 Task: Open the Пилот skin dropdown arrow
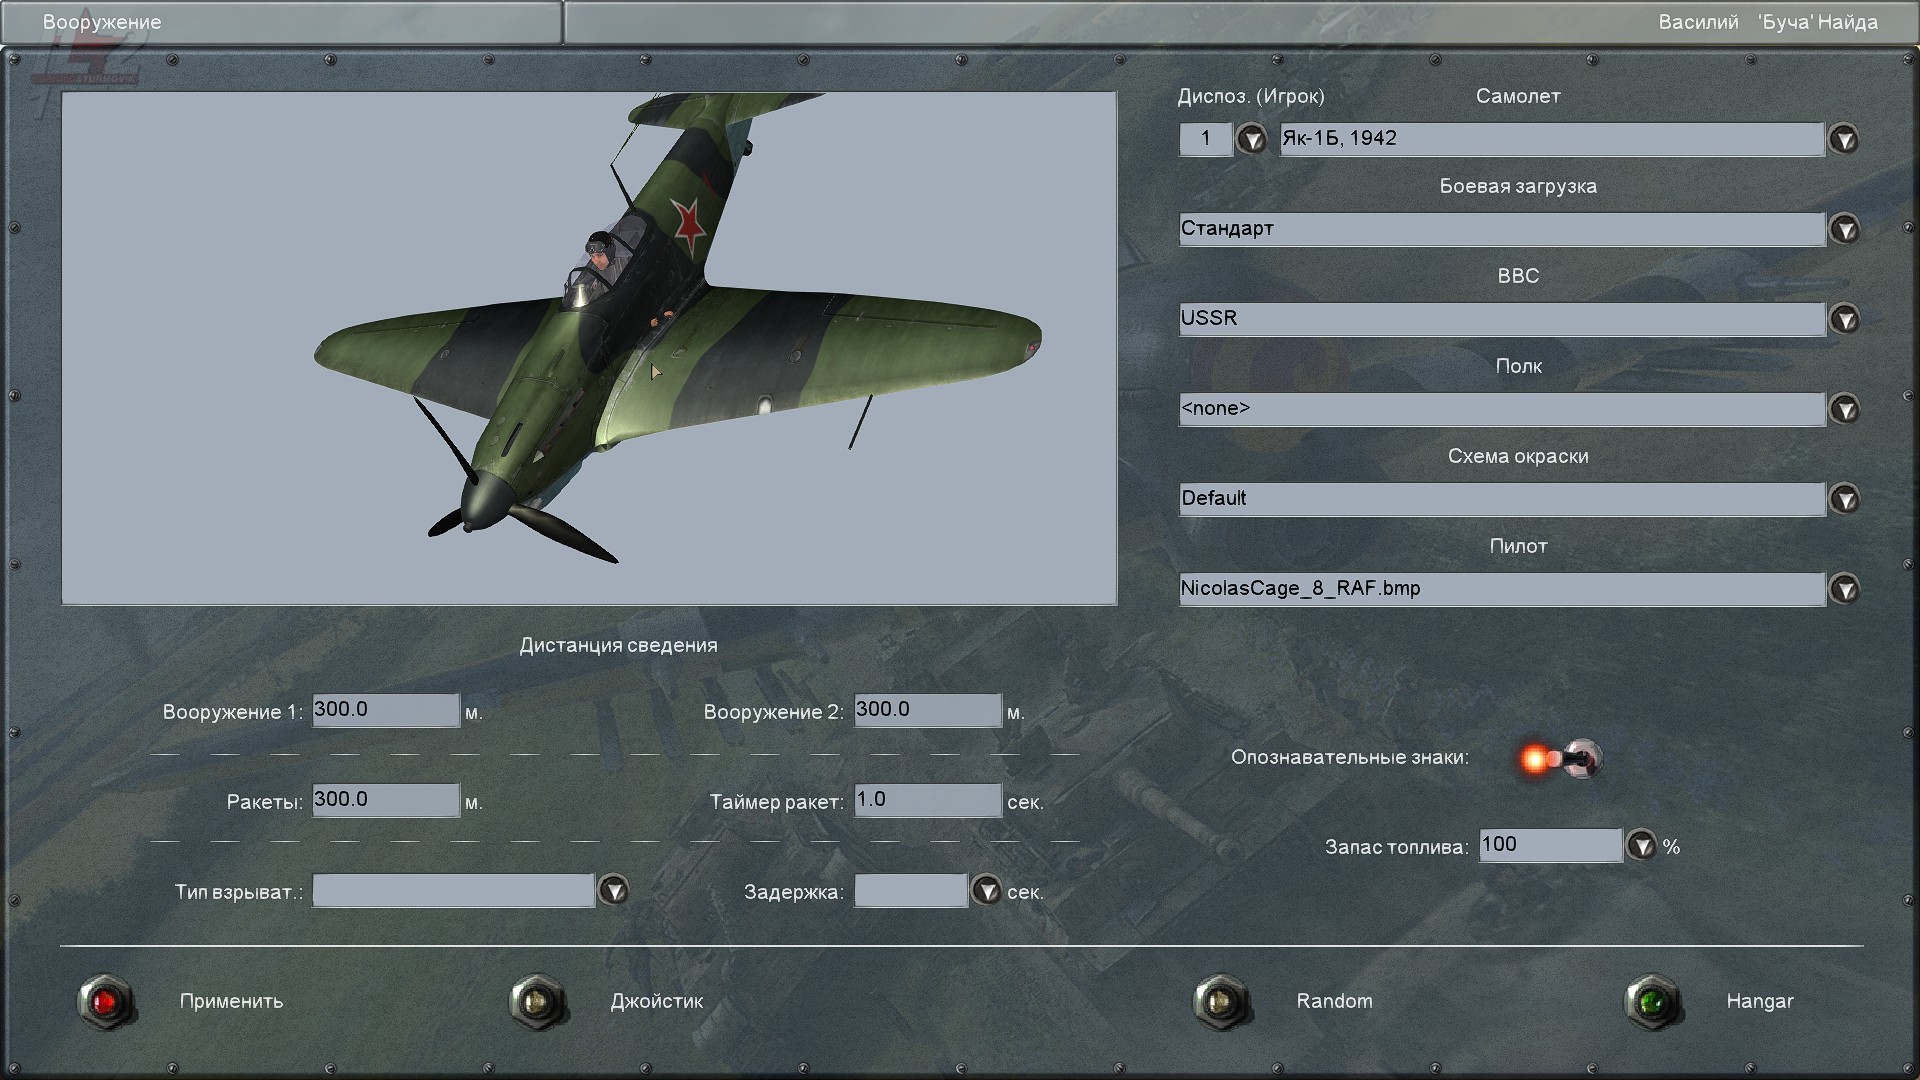[x=1843, y=589]
